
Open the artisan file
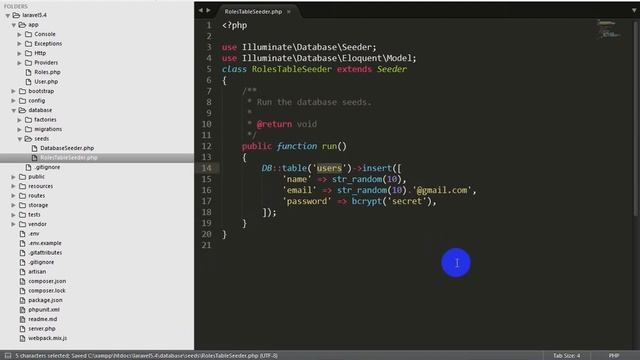pos(37,272)
